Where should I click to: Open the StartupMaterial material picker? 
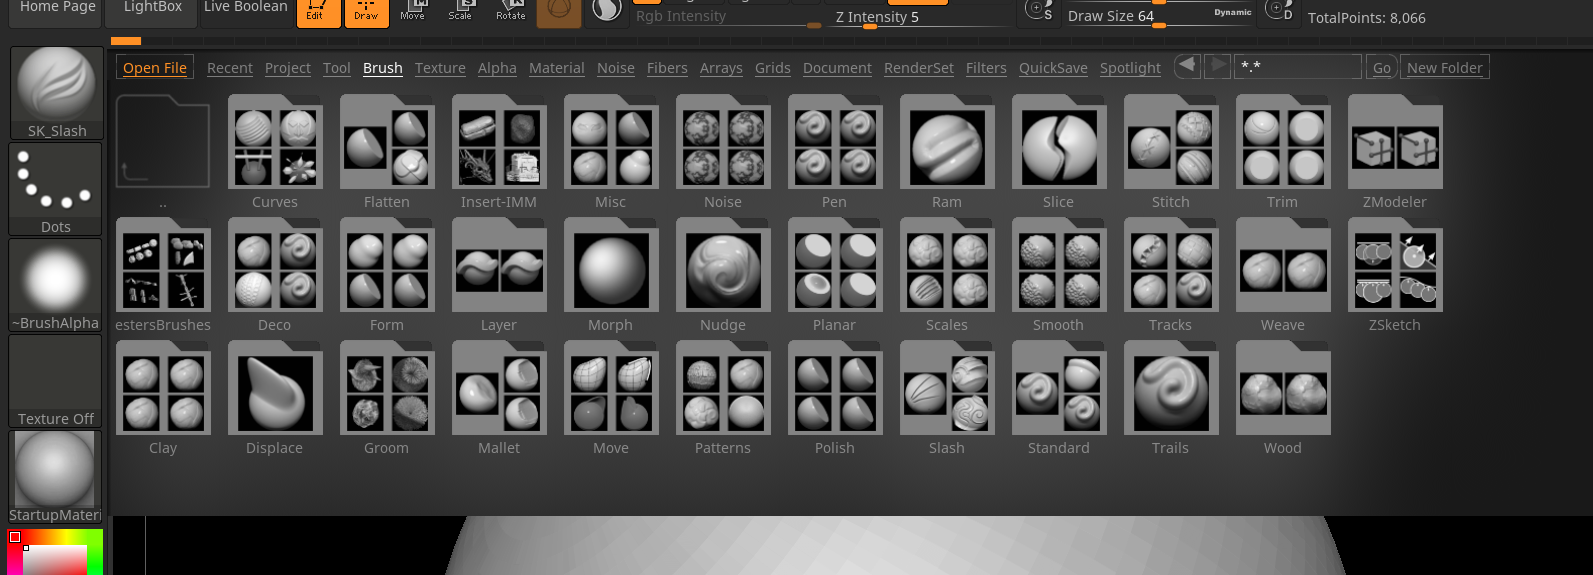pos(56,477)
